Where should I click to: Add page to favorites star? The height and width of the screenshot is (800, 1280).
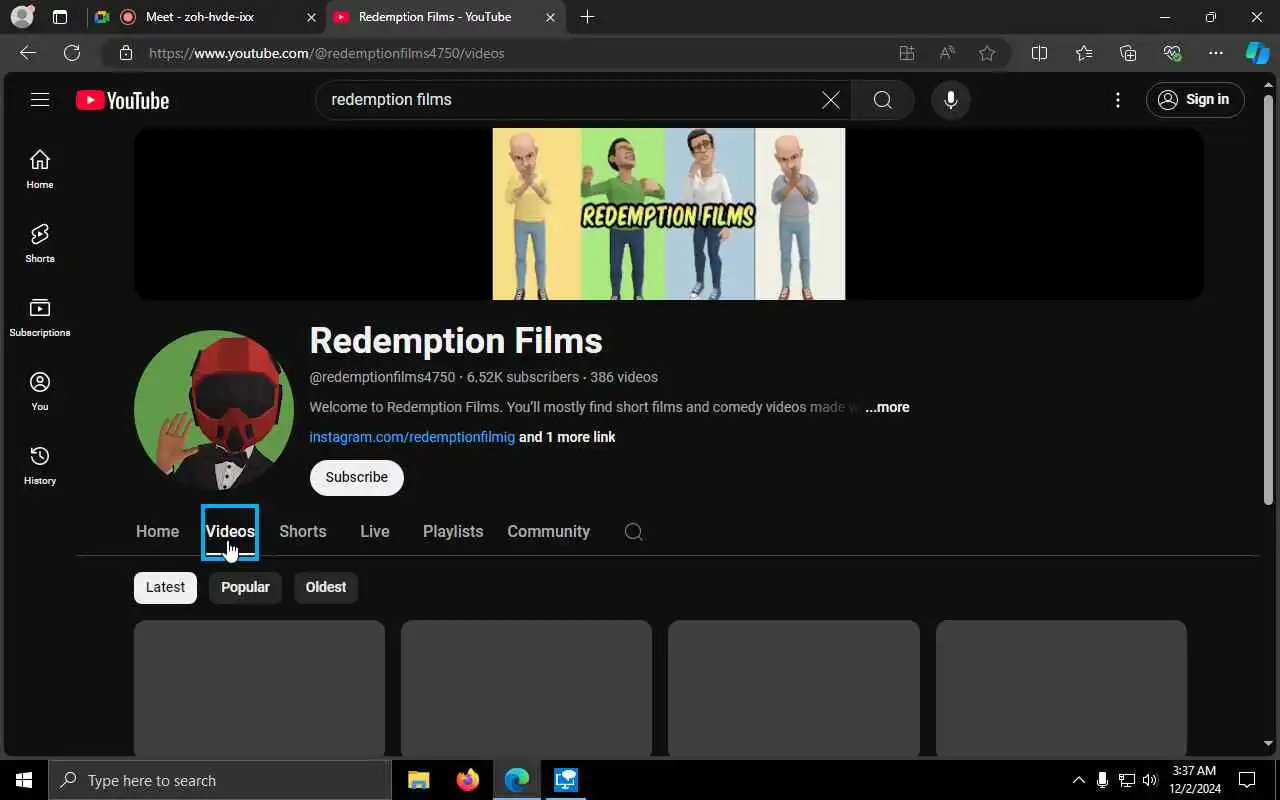click(987, 53)
